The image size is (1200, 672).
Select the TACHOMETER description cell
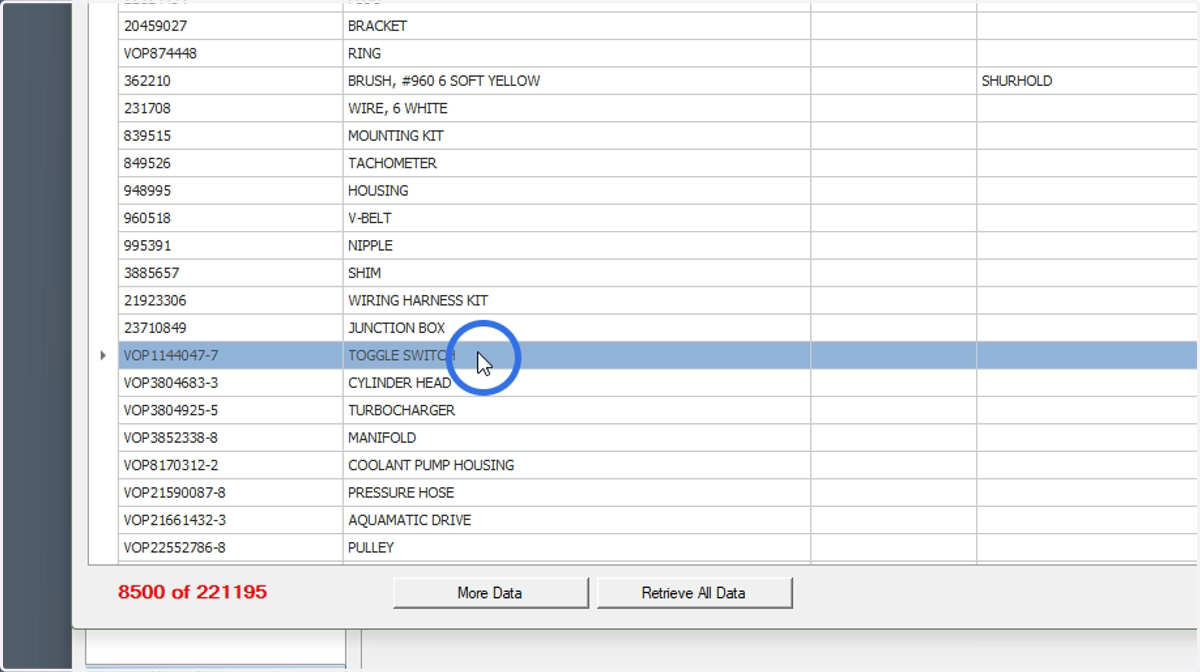[x=576, y=163]
